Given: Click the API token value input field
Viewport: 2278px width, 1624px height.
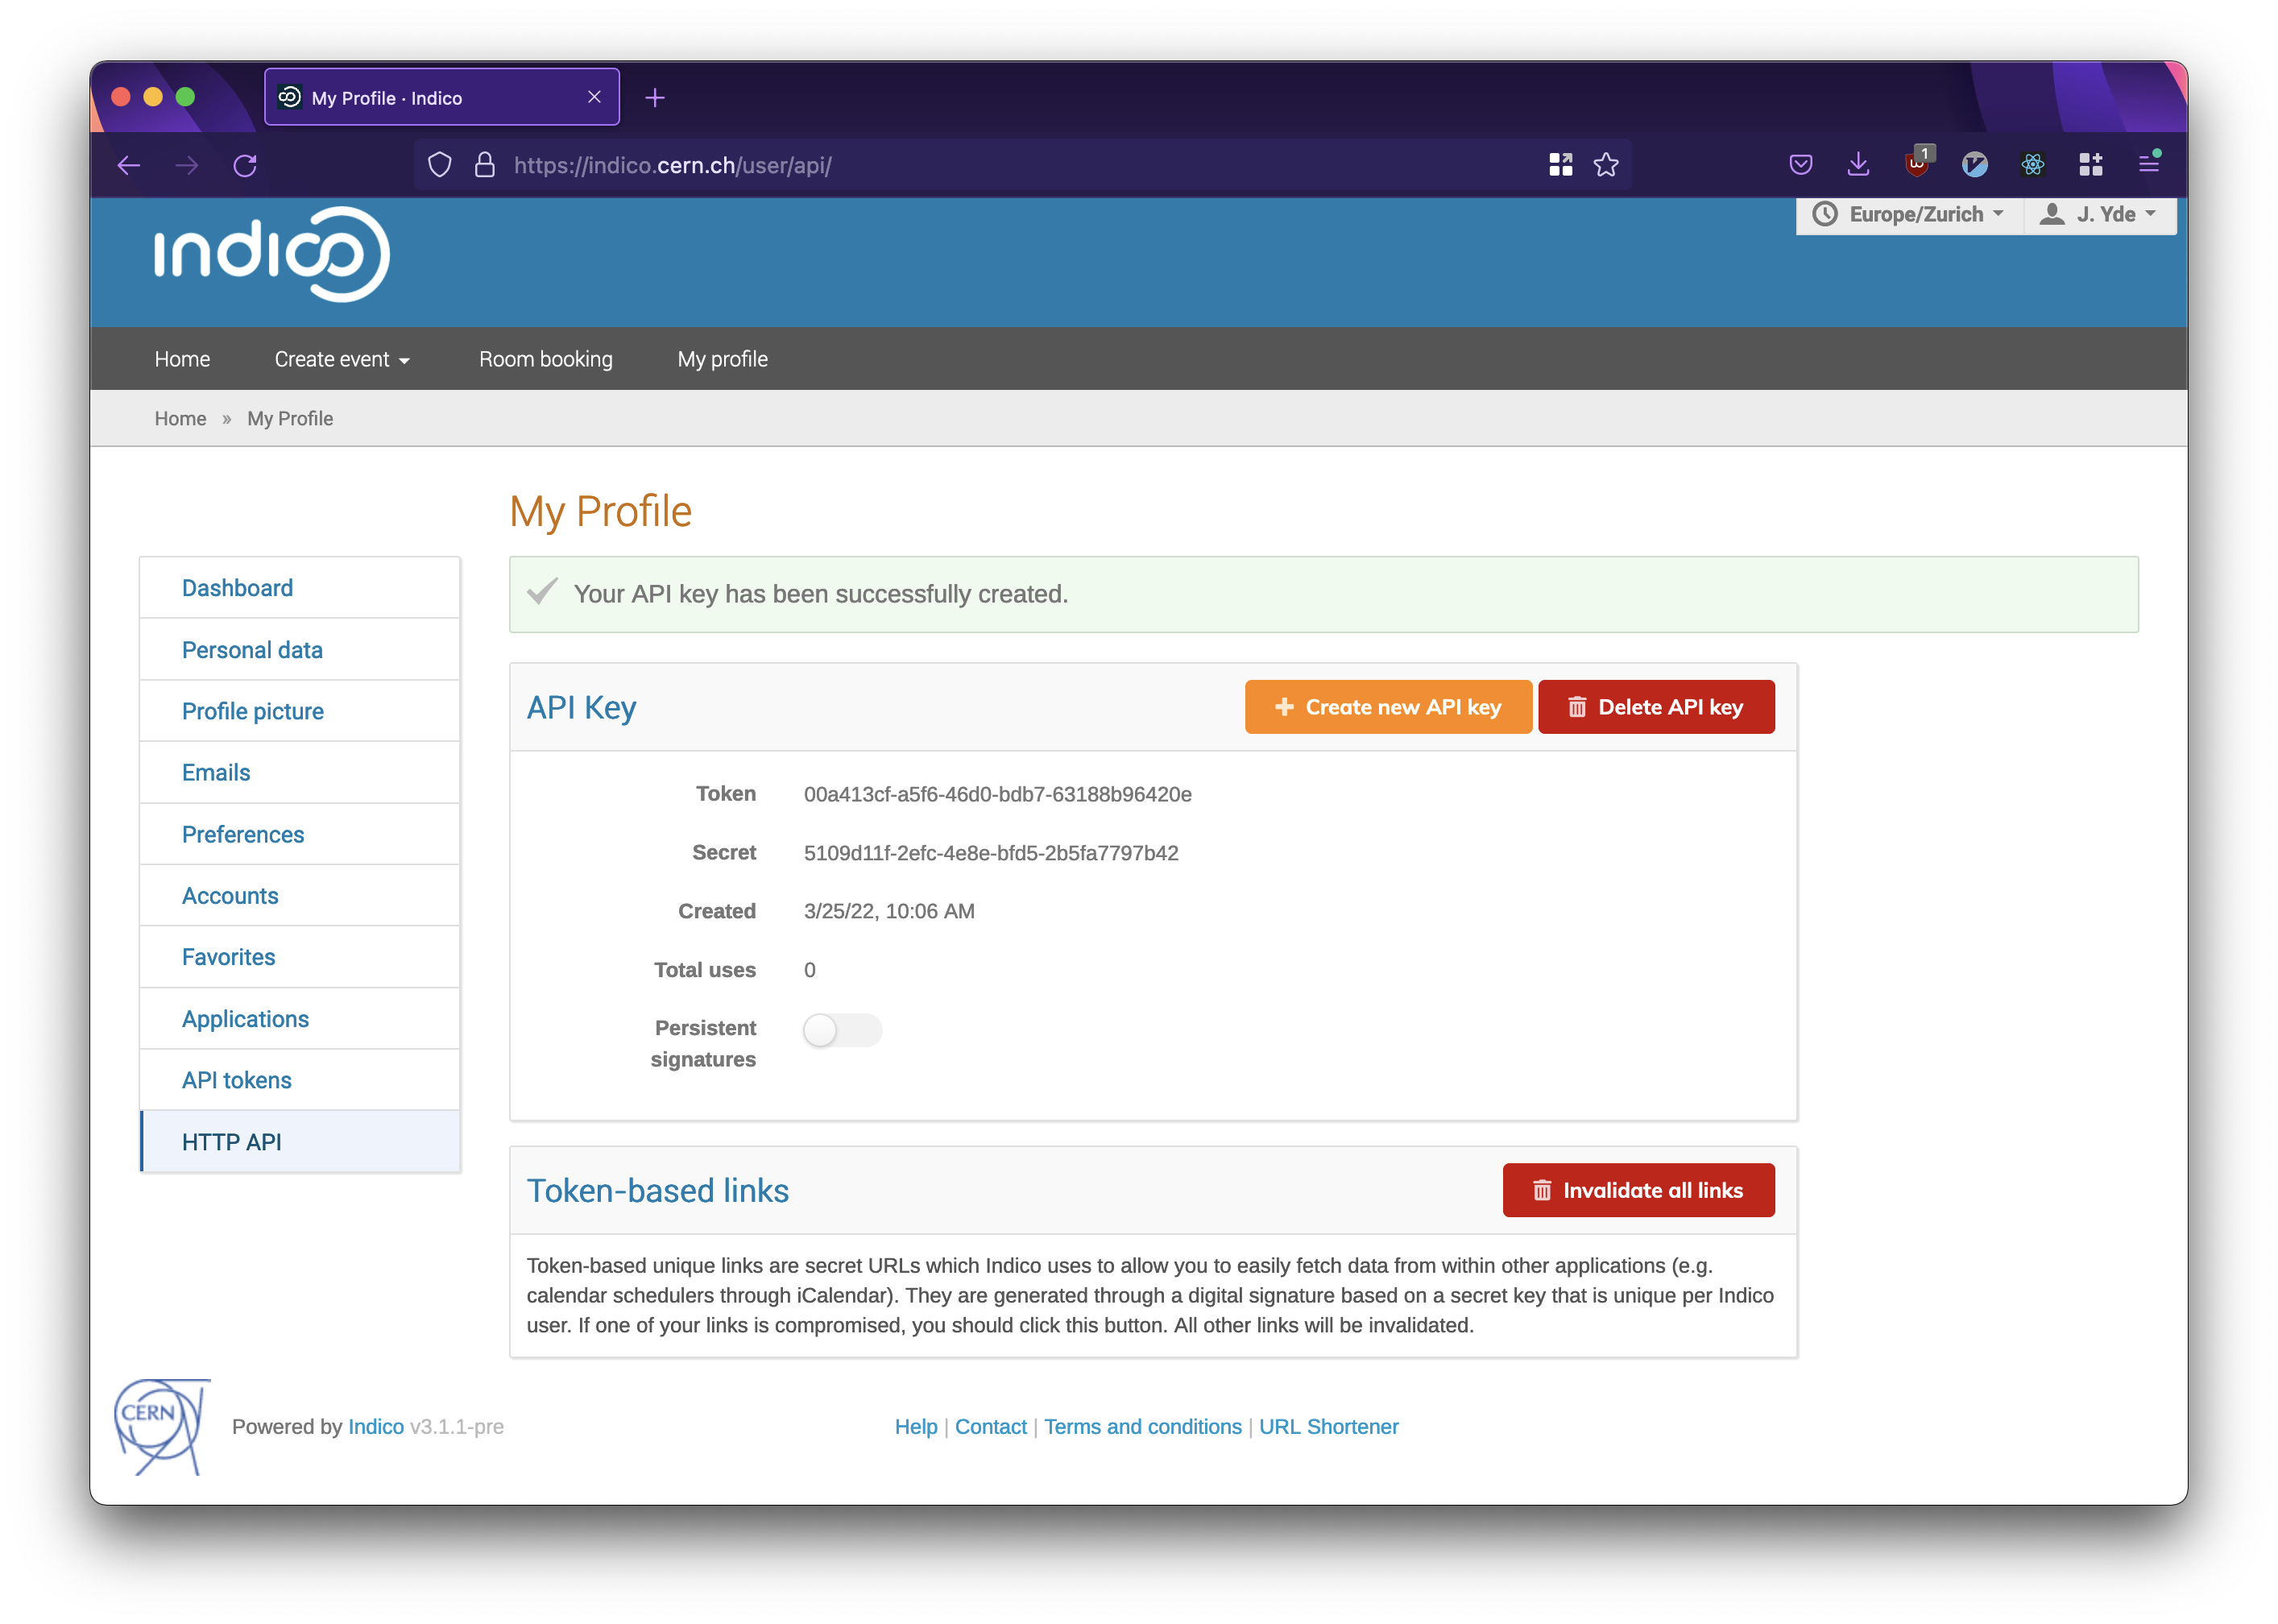Looking at the screenshot, I should tap(995, 794).
